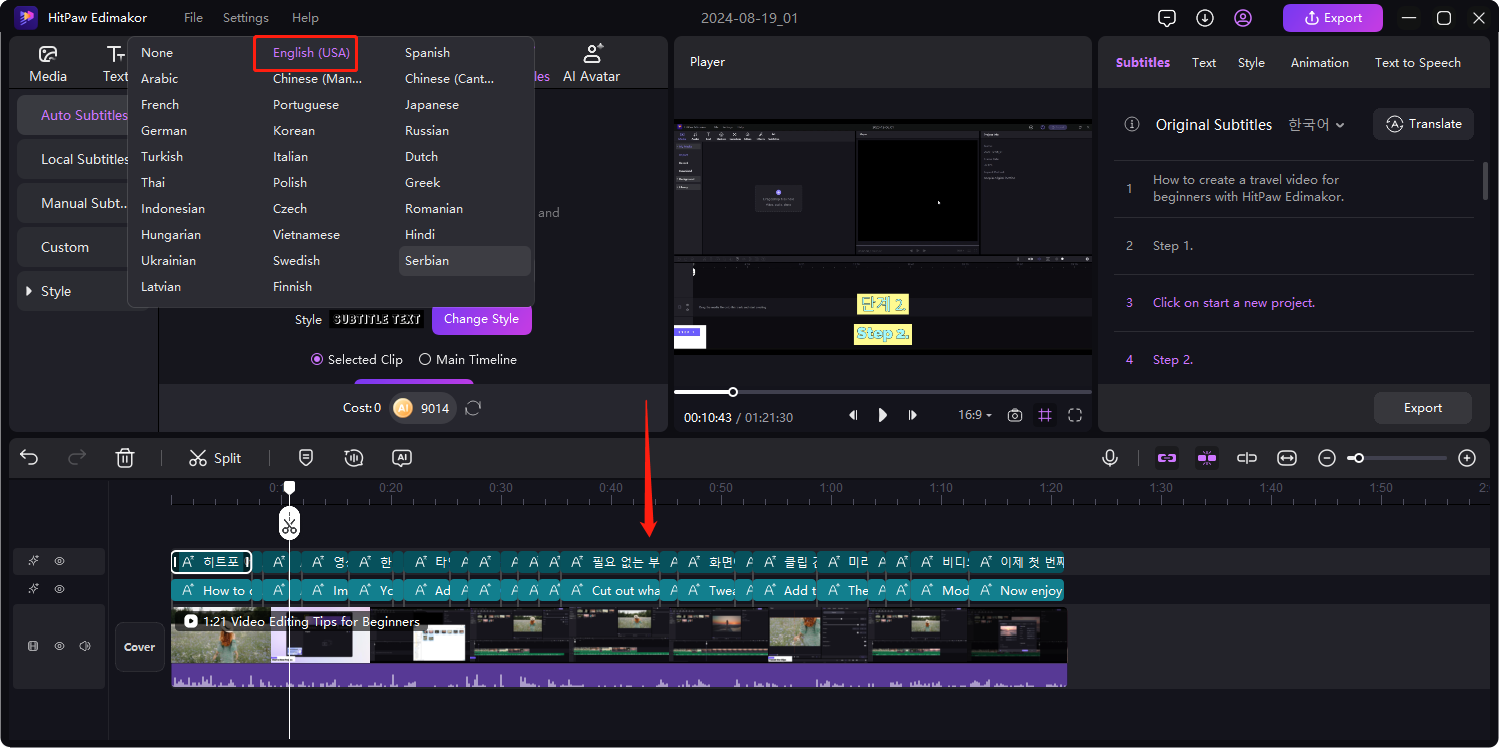Step back one frame in player
This screenshot has height=748, width=1499.
point(853,415)
